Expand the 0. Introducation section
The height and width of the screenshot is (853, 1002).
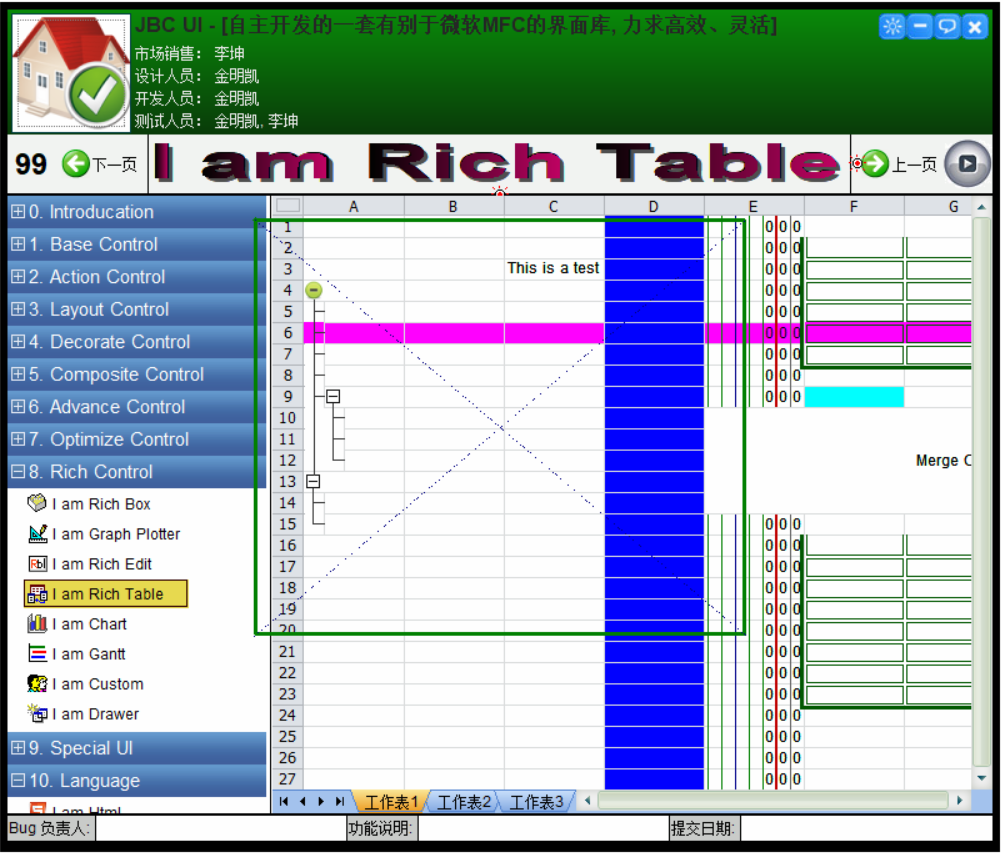18,212
